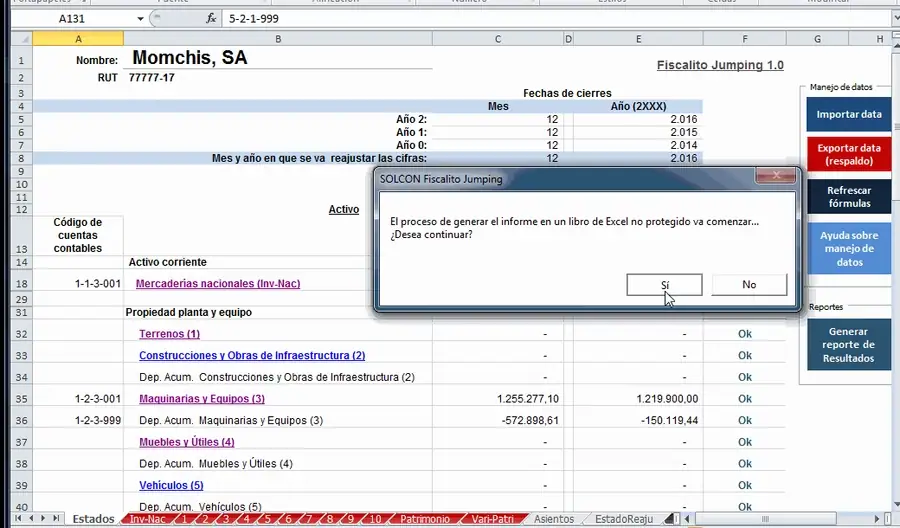Click the select-all corner of the grid
900x528 pixels.
point(22,39)
